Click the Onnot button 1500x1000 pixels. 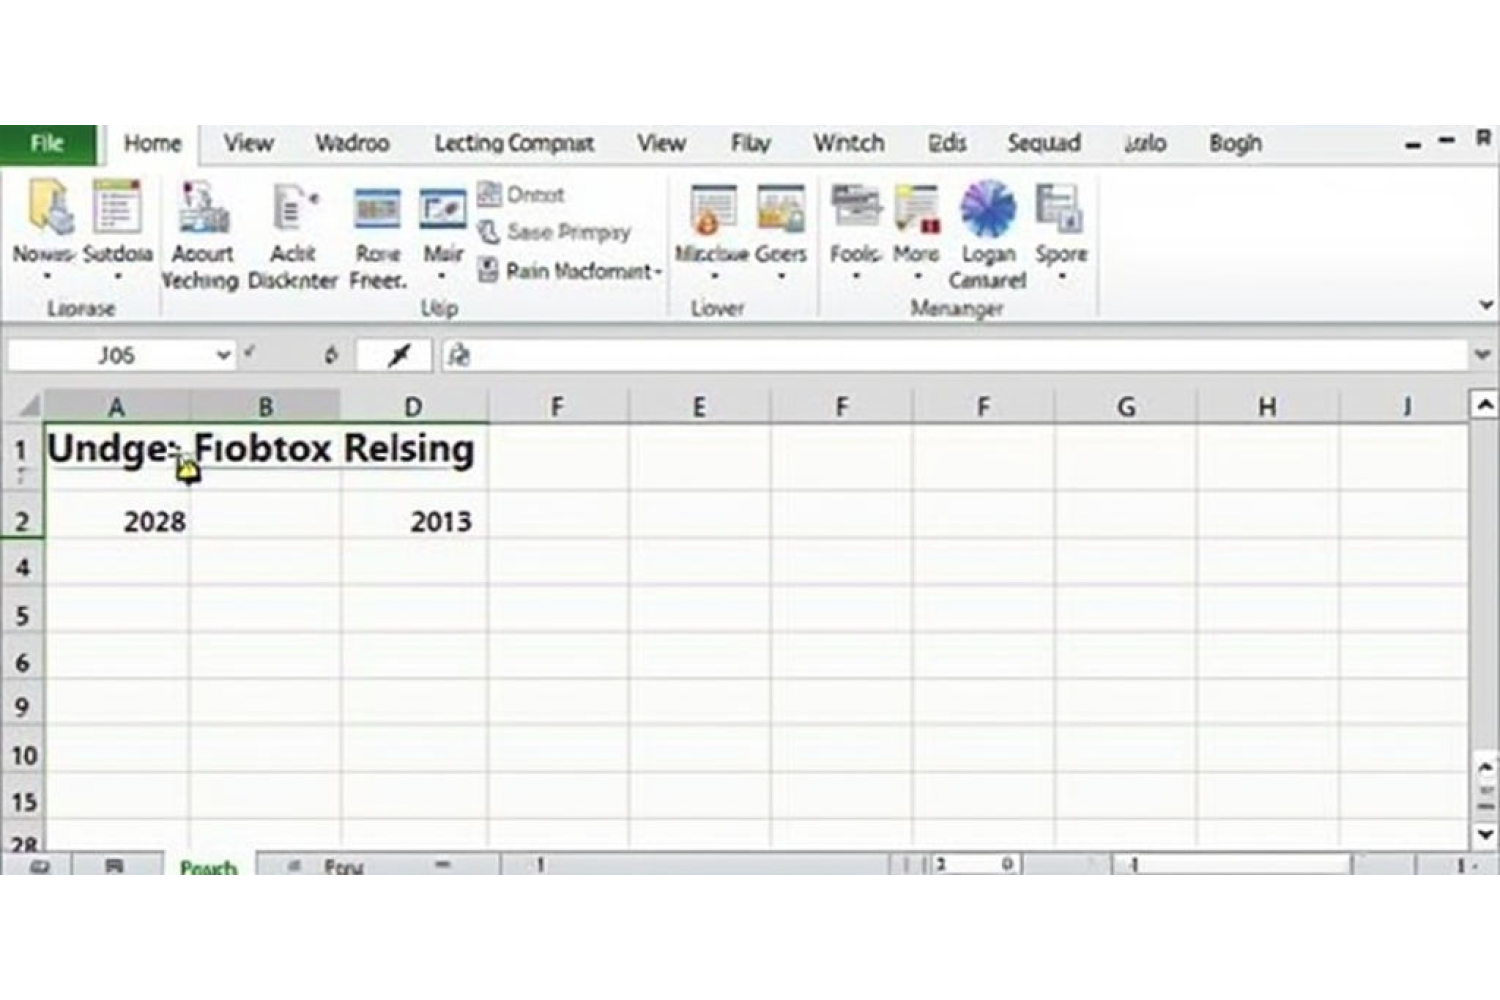(521, 194)
